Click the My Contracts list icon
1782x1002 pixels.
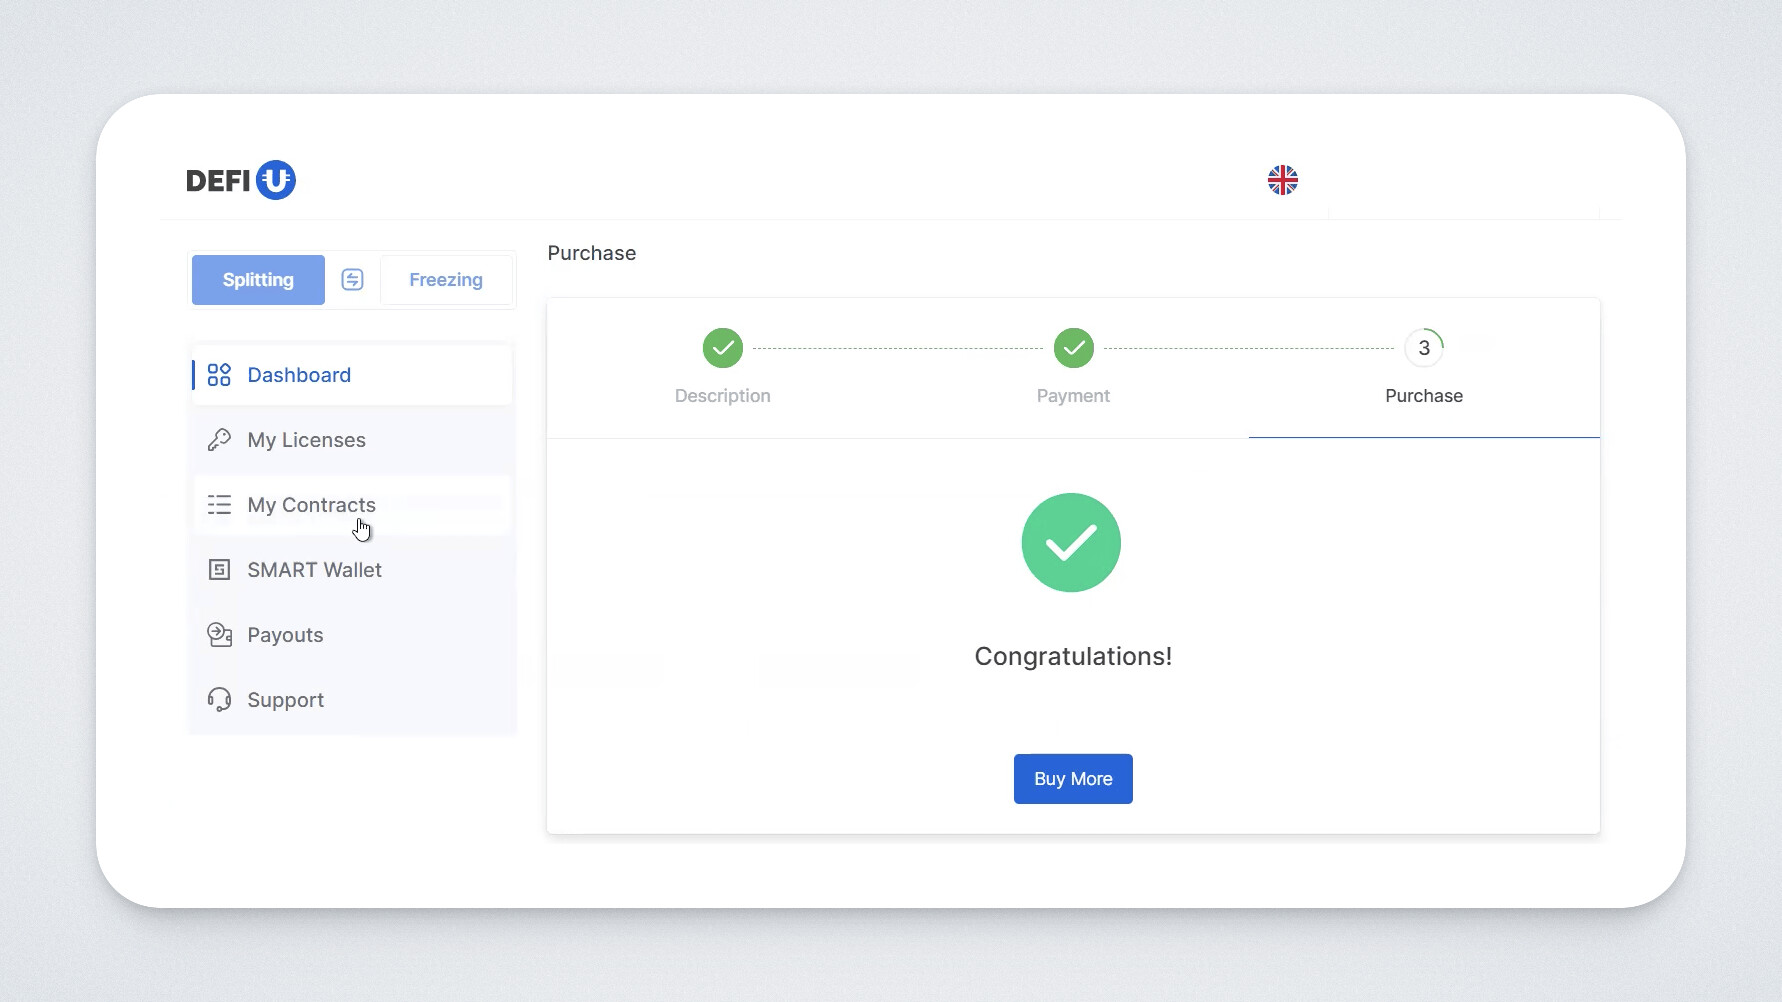click(219, 505)
